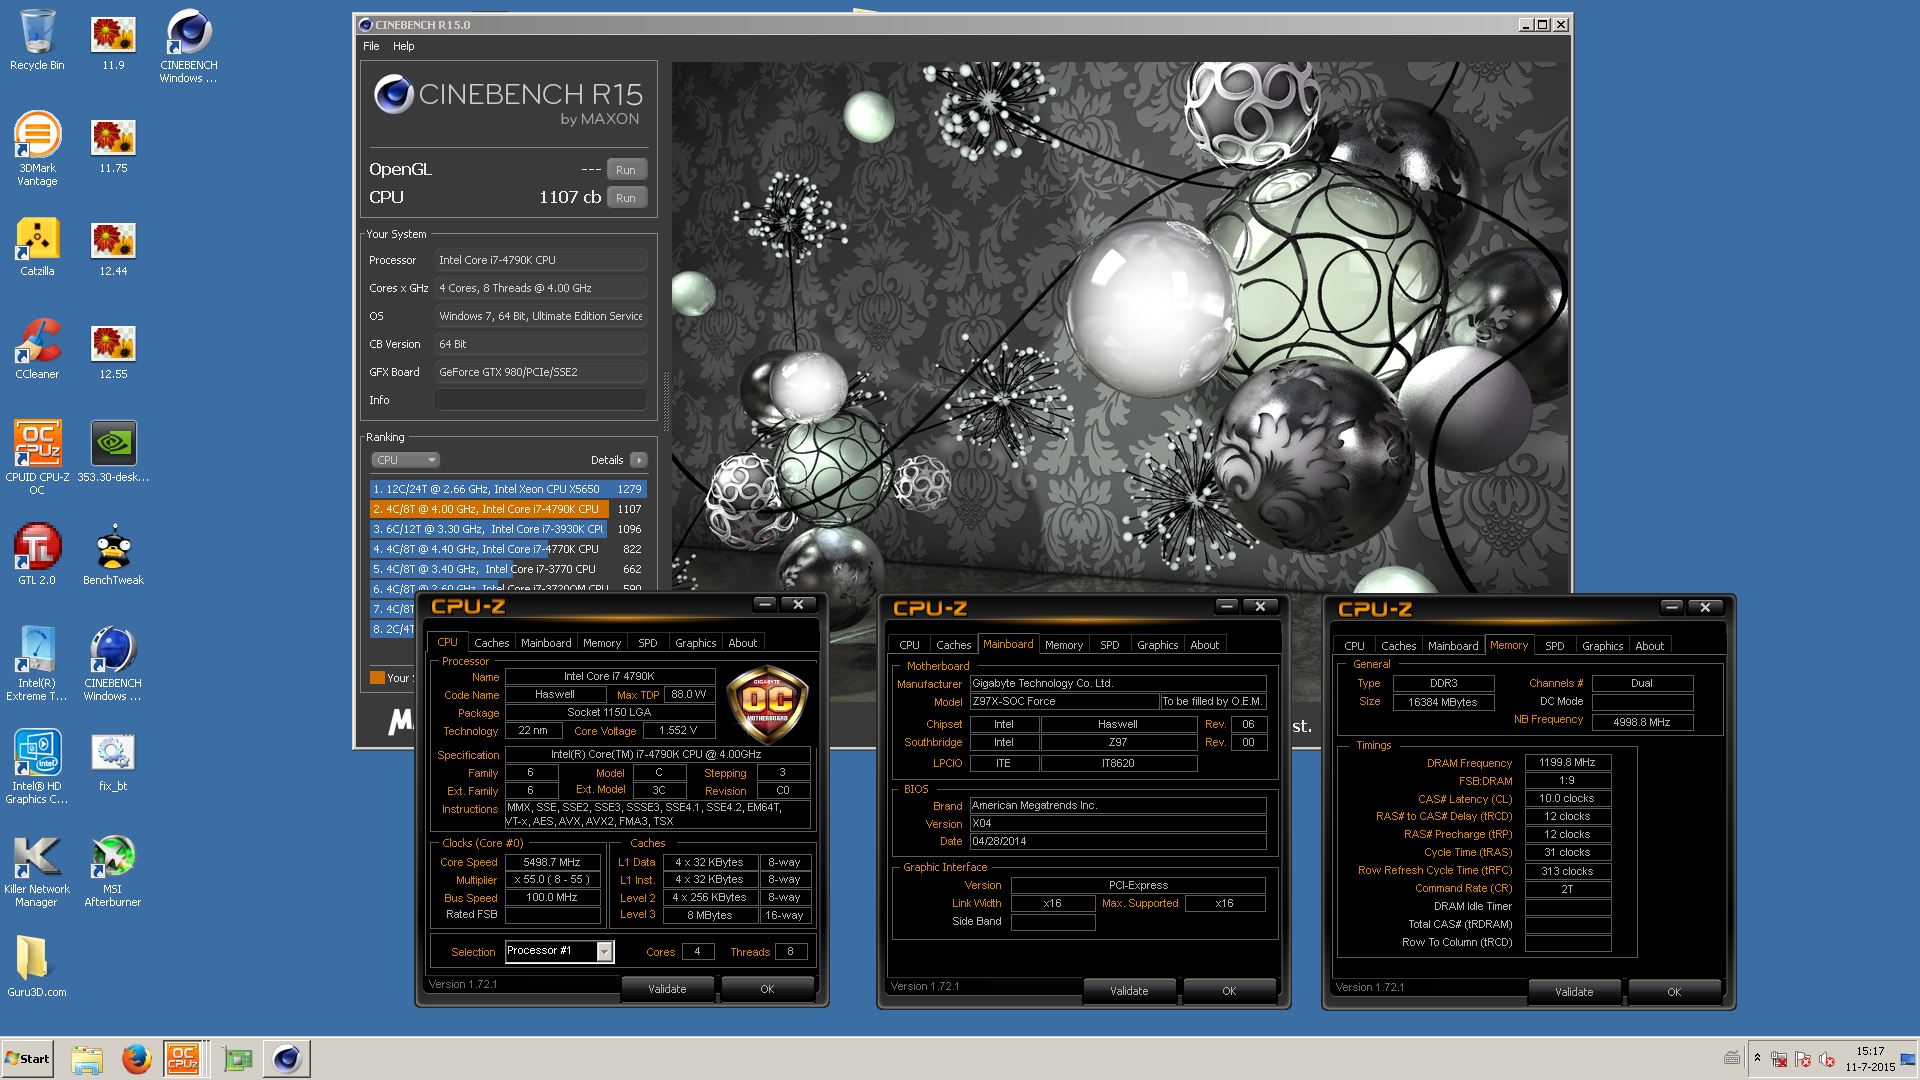Launch GTL 2.0 desktop icon
1920x1080 pixels.
pos(37,555)
